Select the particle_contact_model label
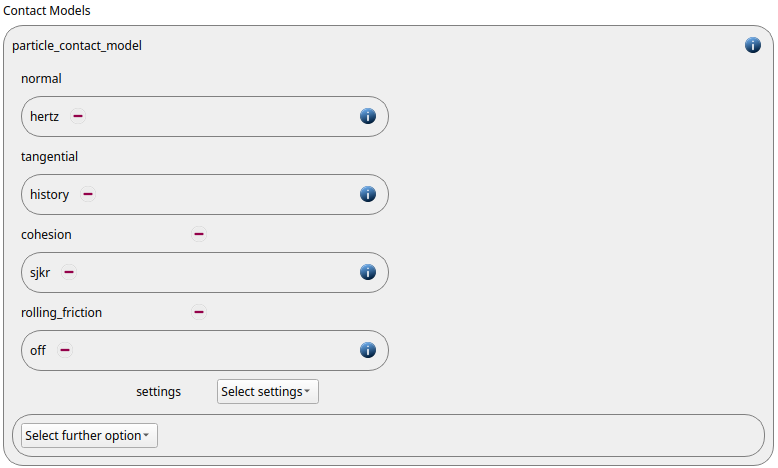778x468 pixels. click(77, 46)
